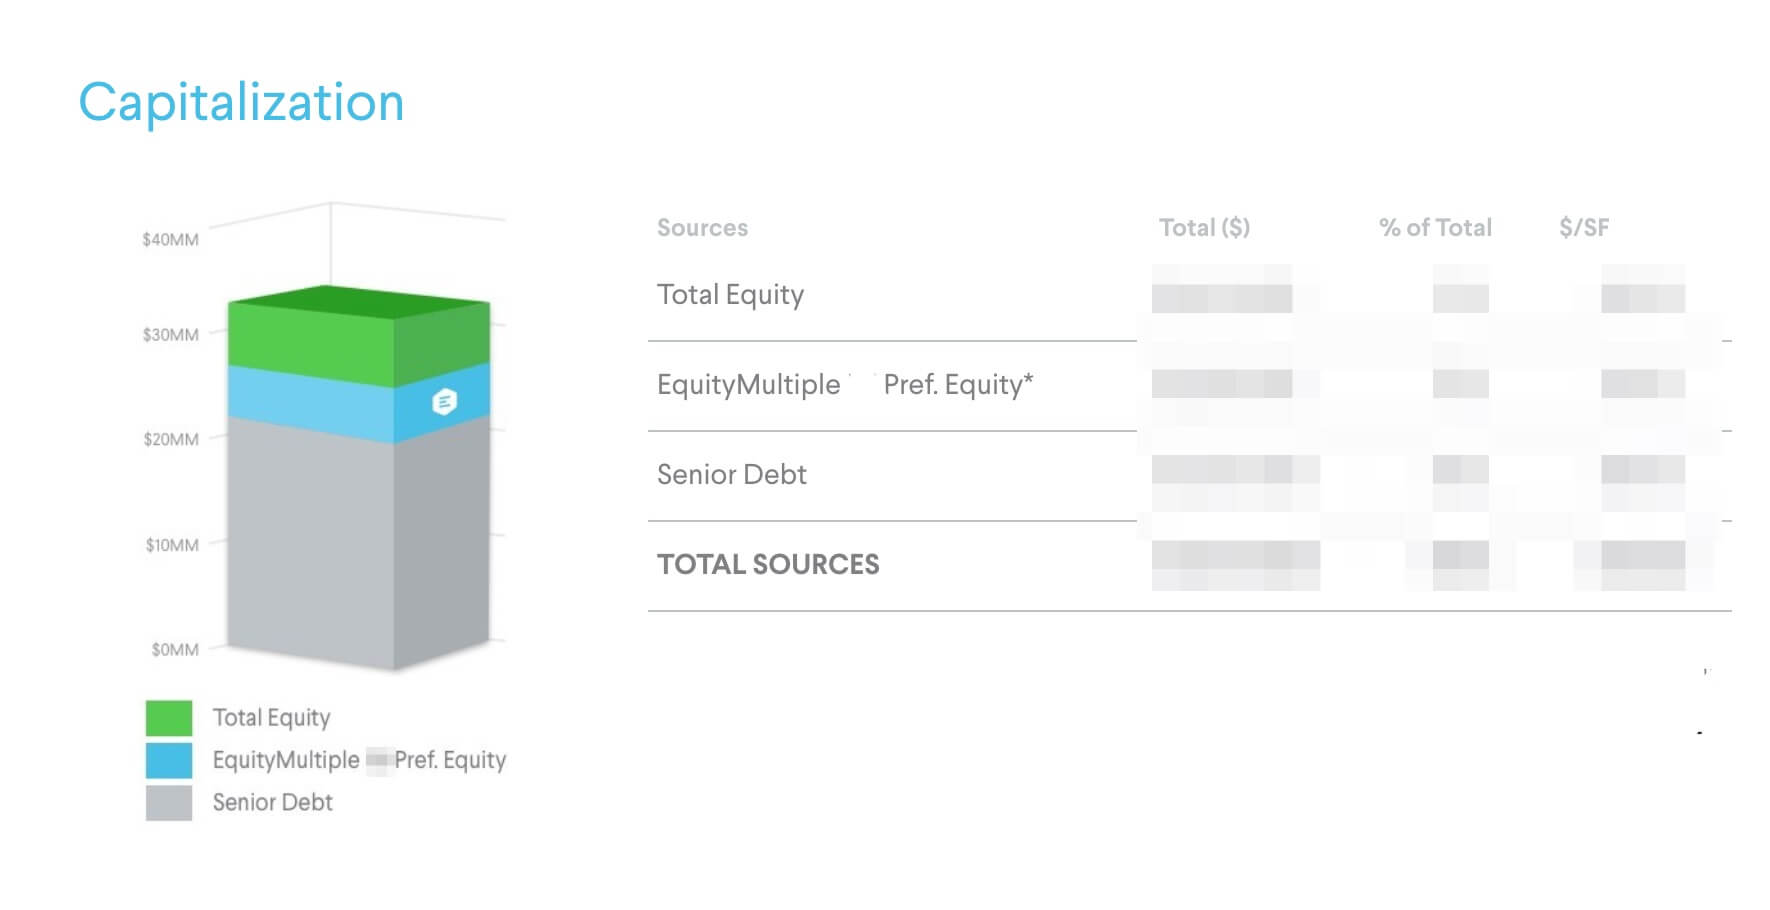The image size is (1770, 910).
Task: Select the EquityMultiple Pref. Equity row label
Action: (845, 385)
